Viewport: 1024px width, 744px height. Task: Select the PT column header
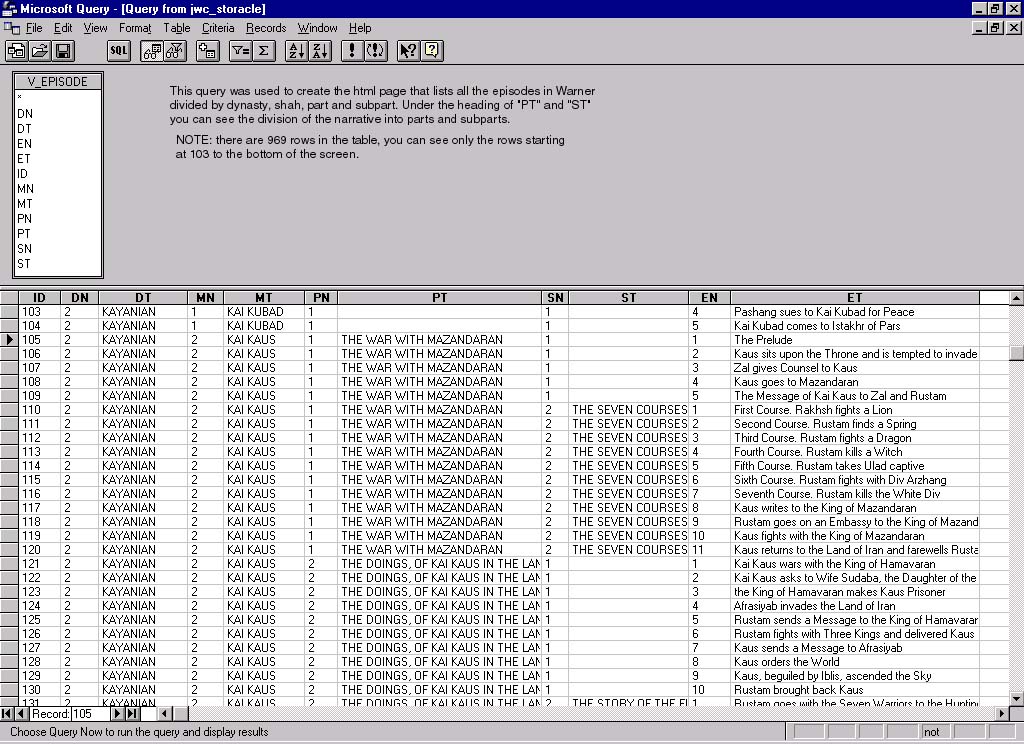(x=439, y=297)
